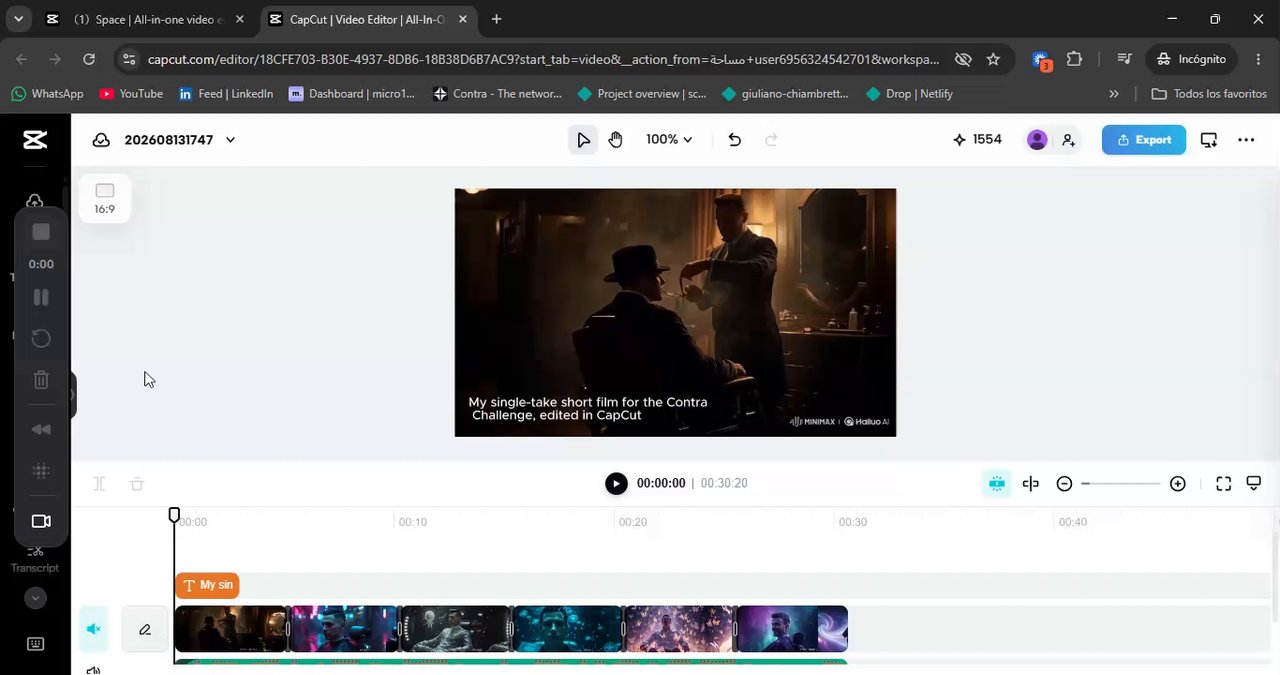Click the playhead handle at 00:00

174,515
